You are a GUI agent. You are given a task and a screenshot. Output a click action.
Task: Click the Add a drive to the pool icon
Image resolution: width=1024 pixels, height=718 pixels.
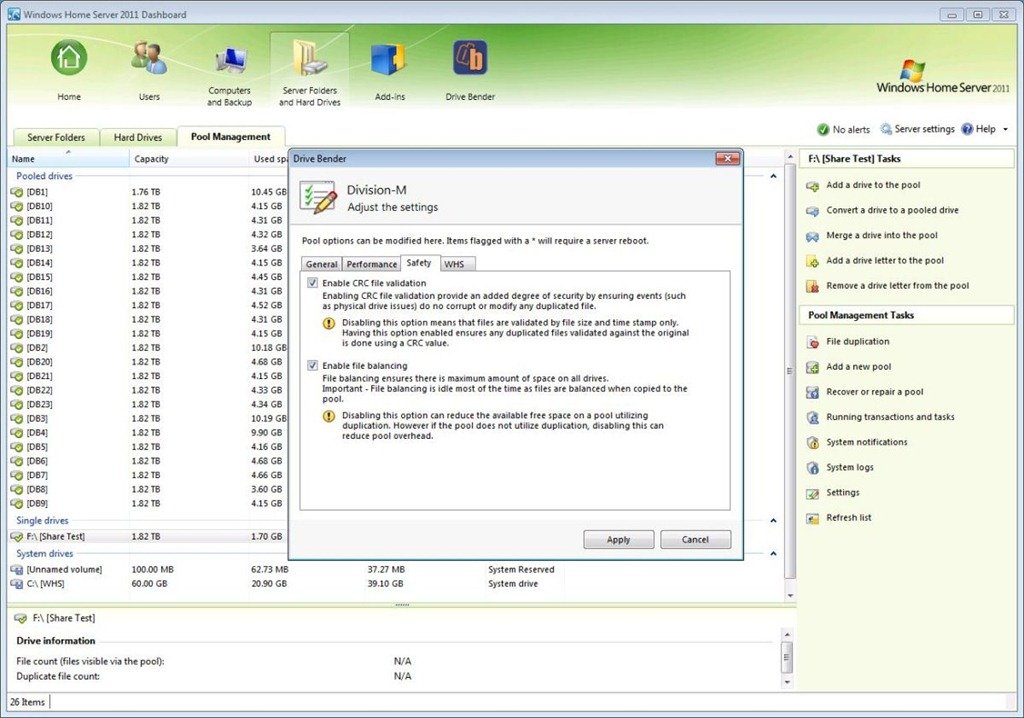click(x=812, y=186)
